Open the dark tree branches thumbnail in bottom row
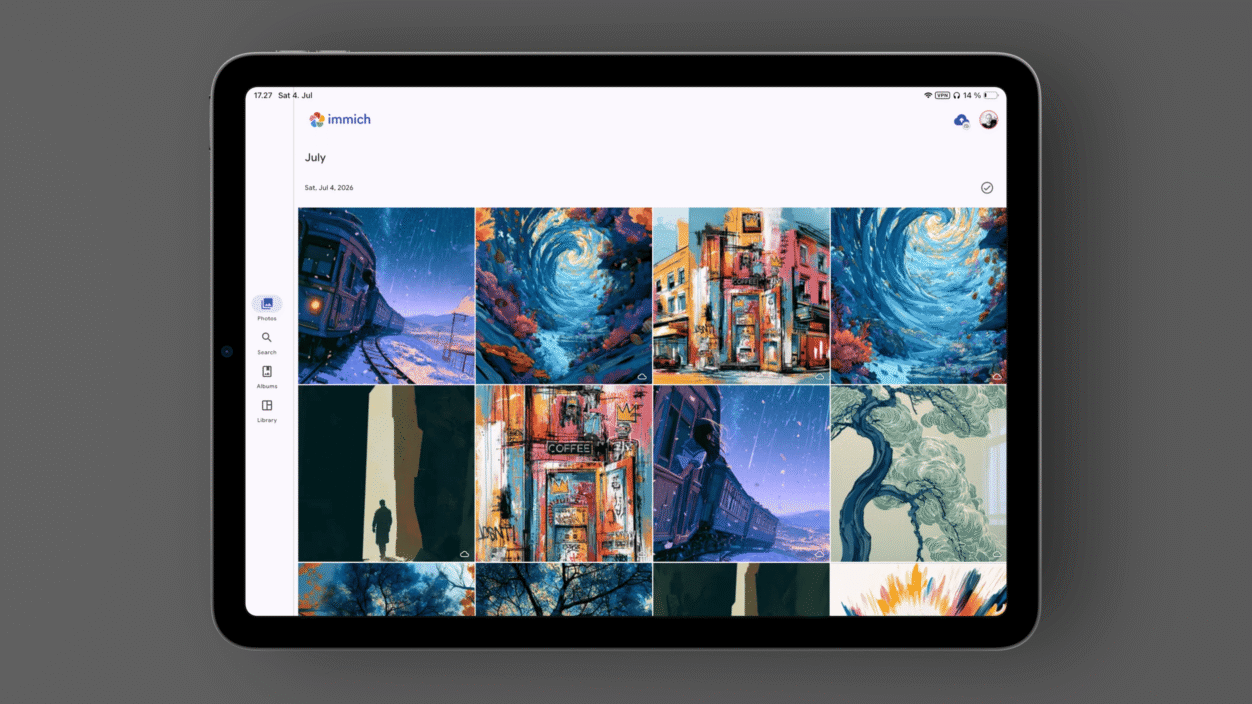Image resolution: width=1252 pixels, height=704 pixels. (564, 589)
